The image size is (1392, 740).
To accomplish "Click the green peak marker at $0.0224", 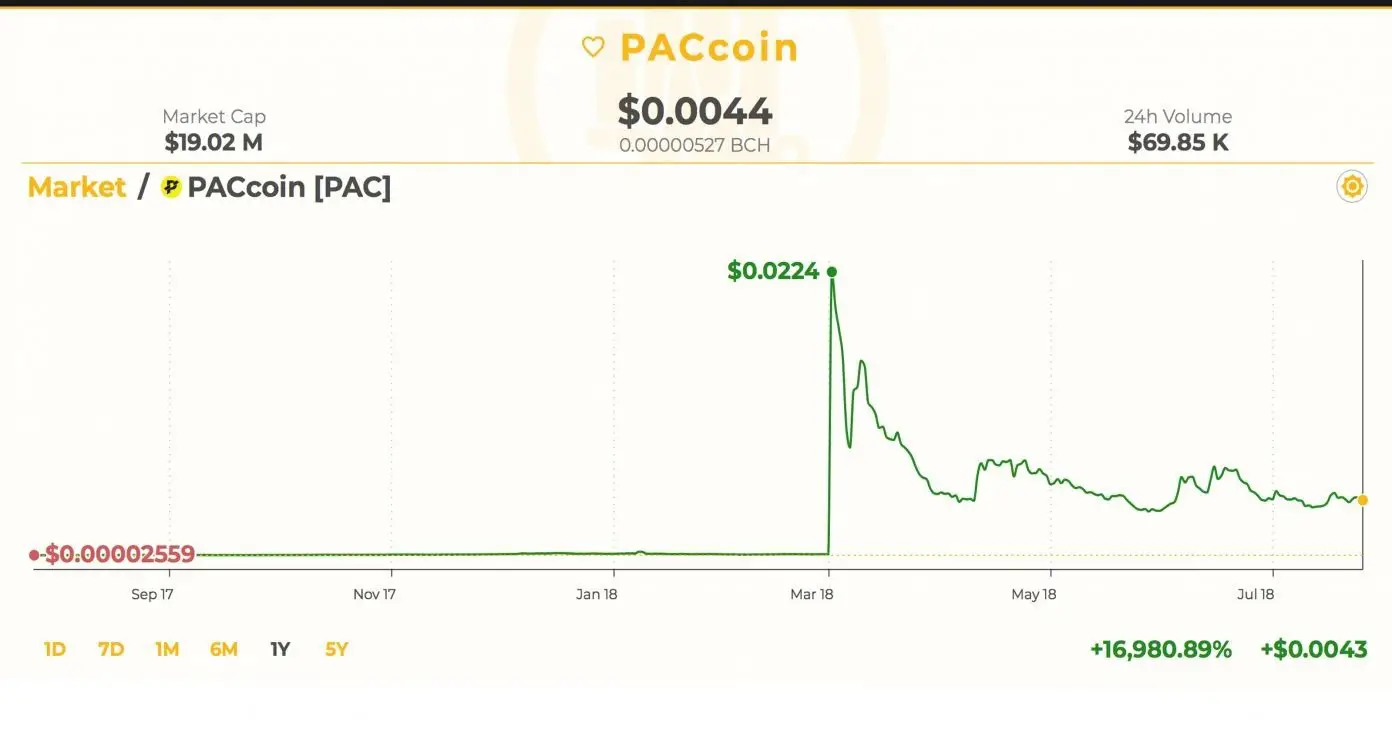I will [831, 271].
